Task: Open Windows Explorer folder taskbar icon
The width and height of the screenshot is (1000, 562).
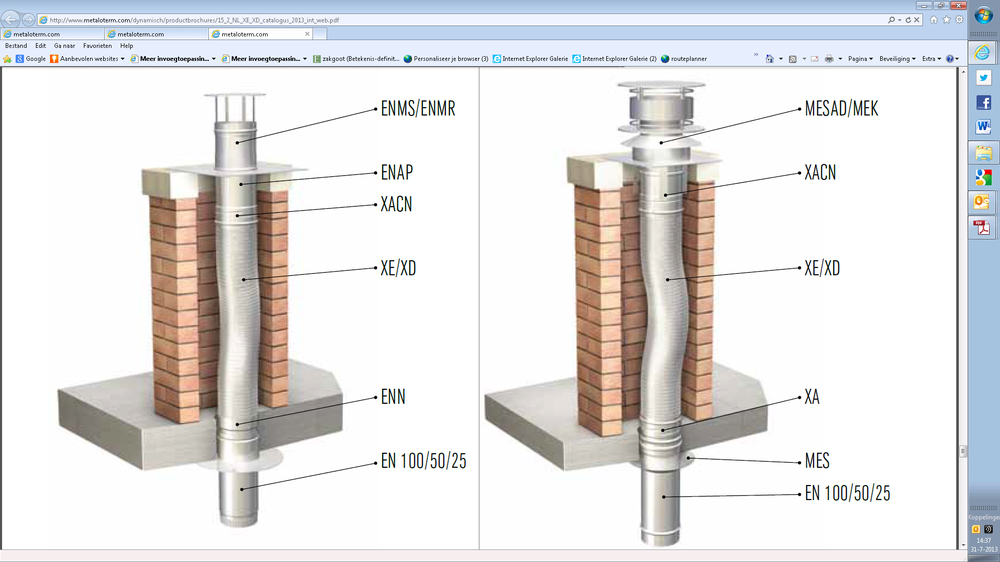Action: [x=983, y=152]
